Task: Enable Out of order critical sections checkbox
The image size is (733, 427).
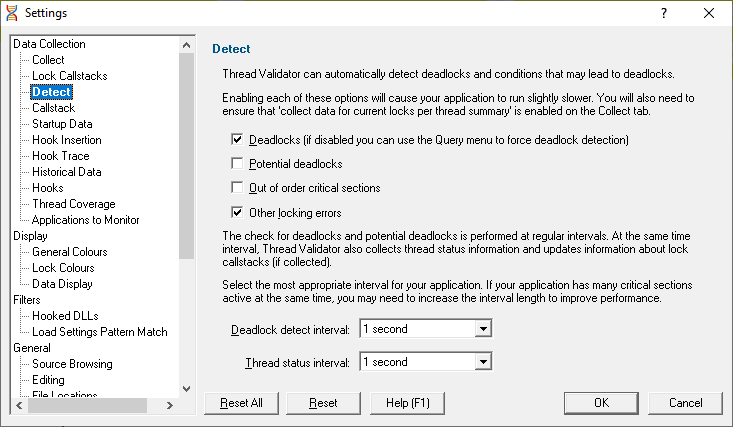Action: (237, 188)
